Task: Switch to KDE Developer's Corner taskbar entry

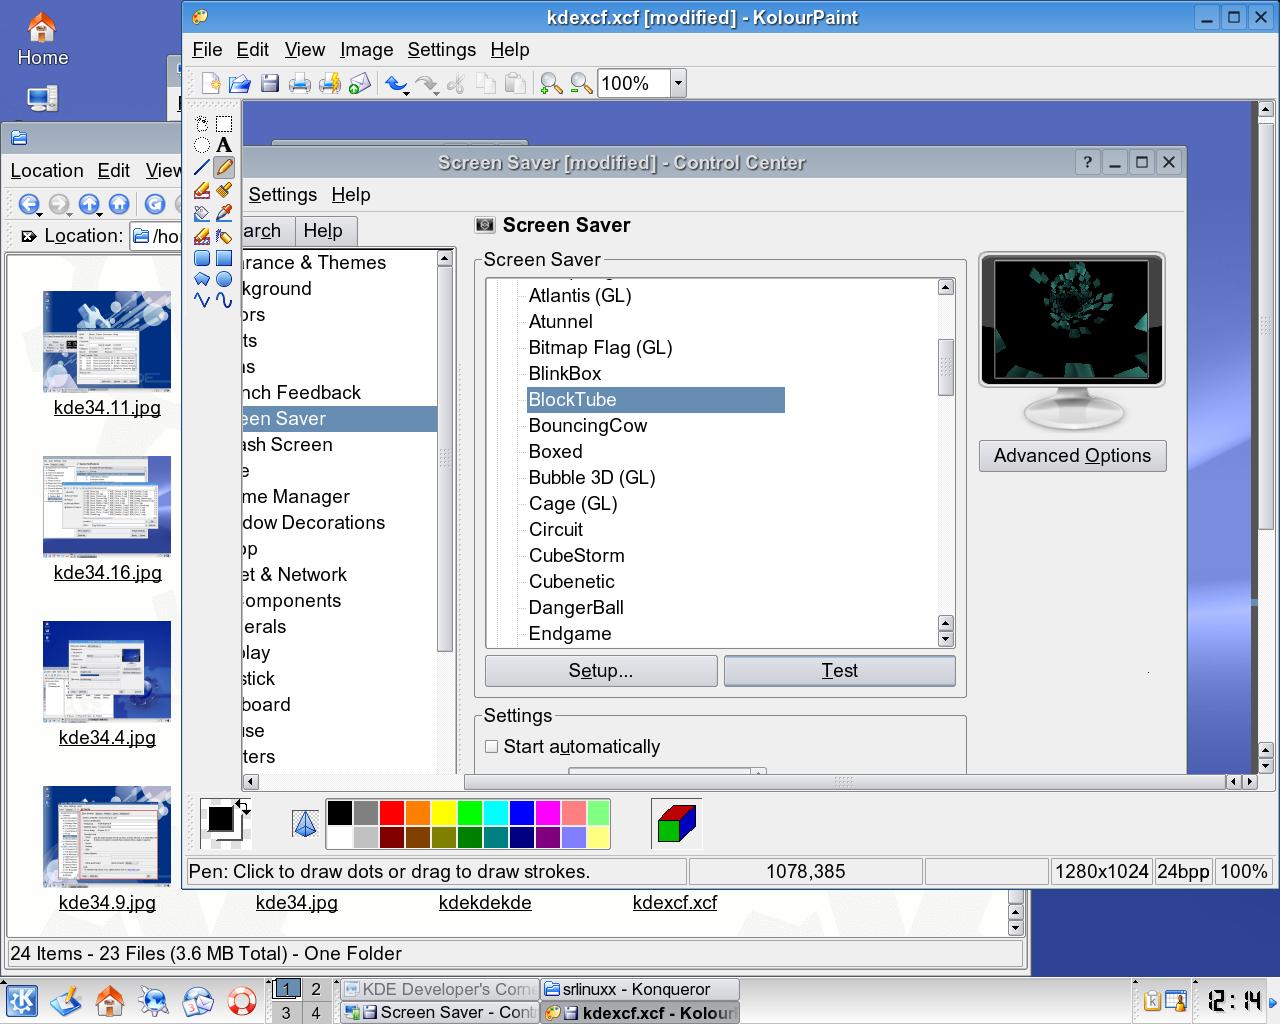Action: (439, 989)
